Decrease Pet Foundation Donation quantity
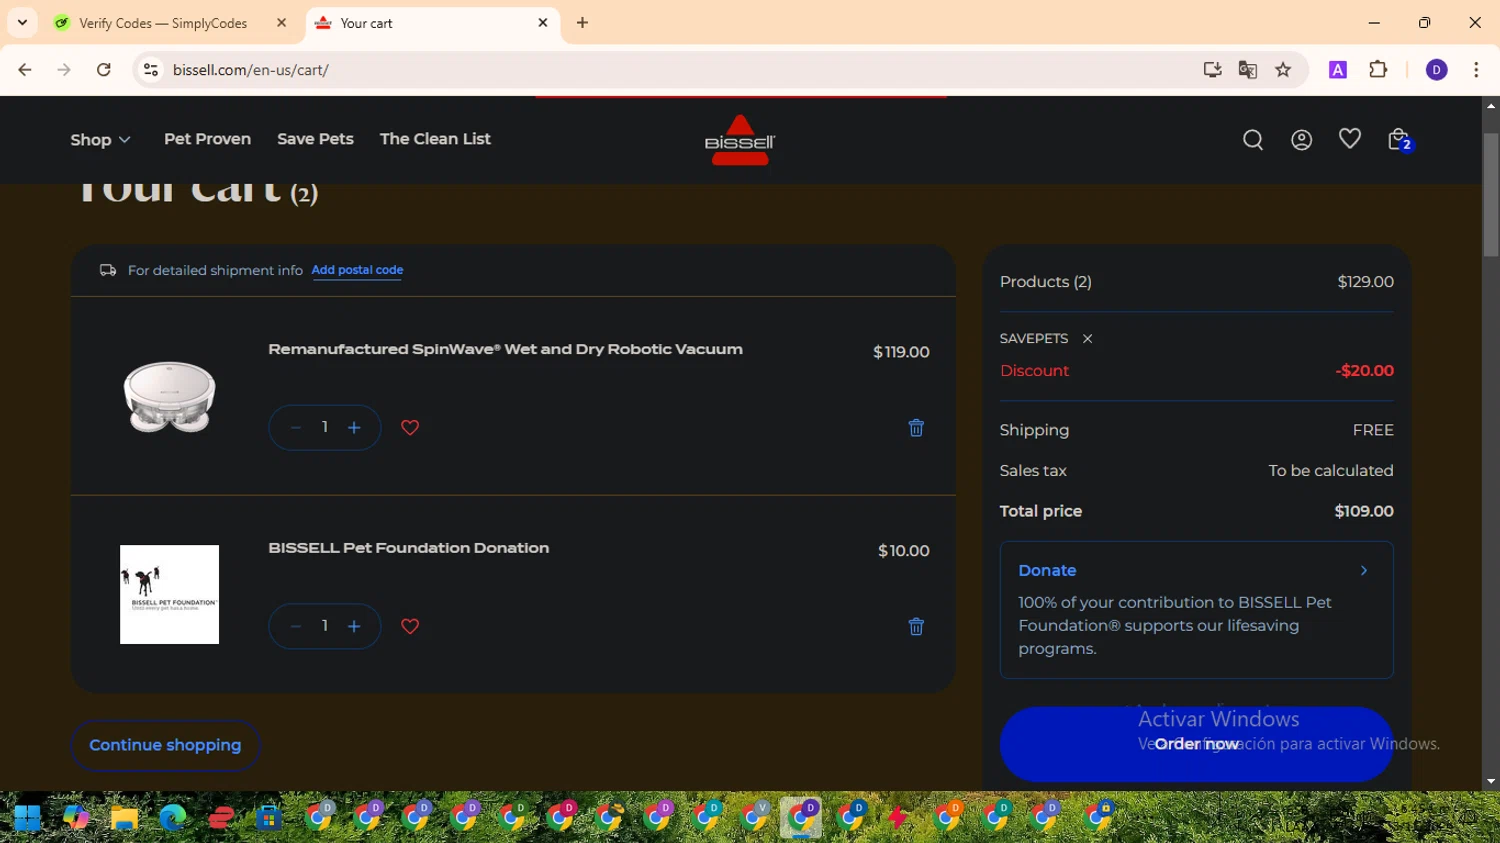Screen dimensions: 1500x843 (x=296, y=627)
